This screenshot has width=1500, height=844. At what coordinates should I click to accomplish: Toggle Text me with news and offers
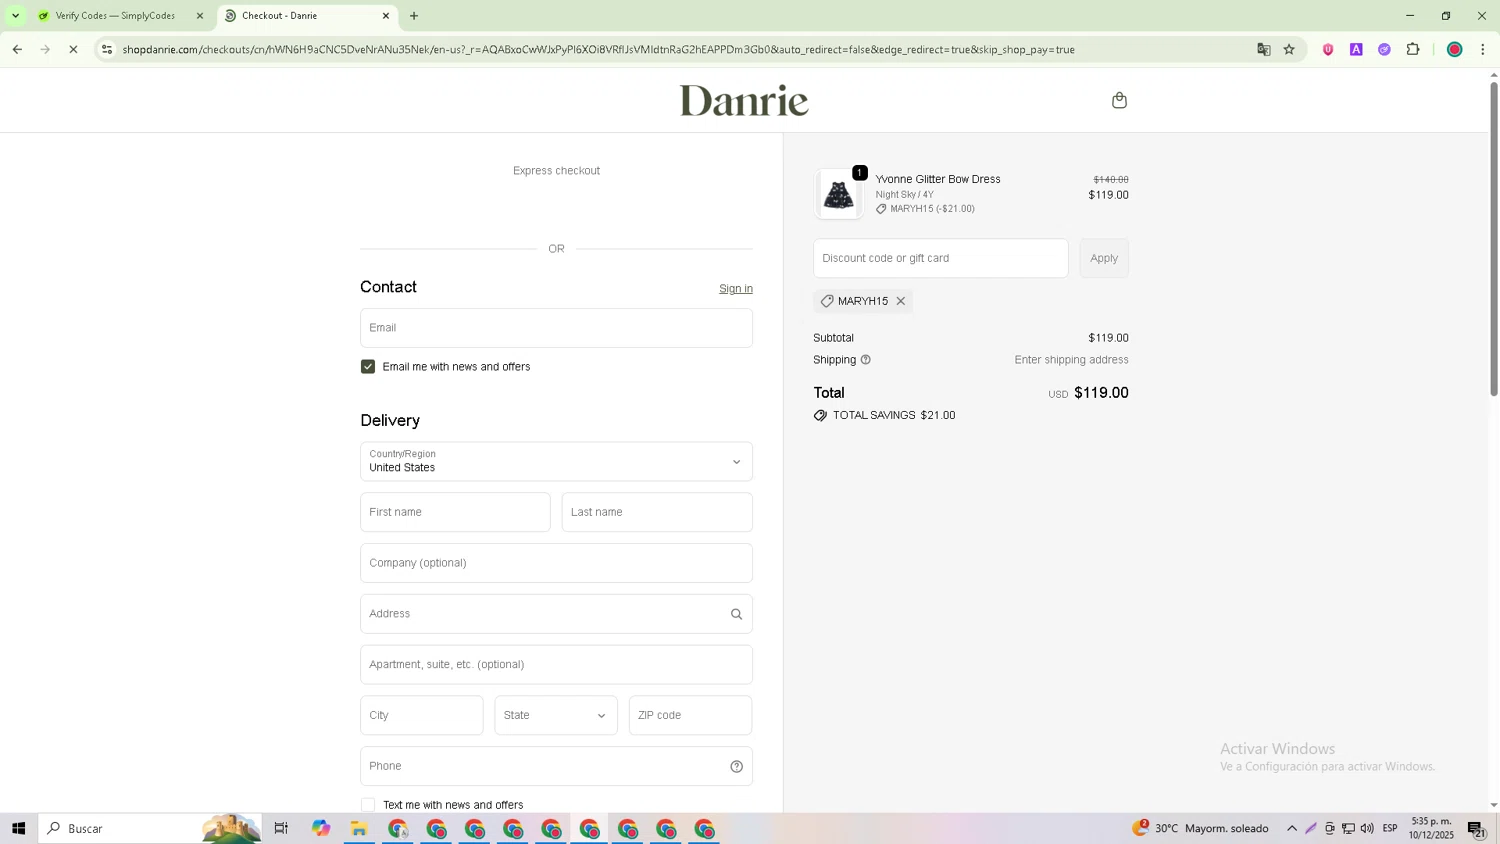coord(368,805)
